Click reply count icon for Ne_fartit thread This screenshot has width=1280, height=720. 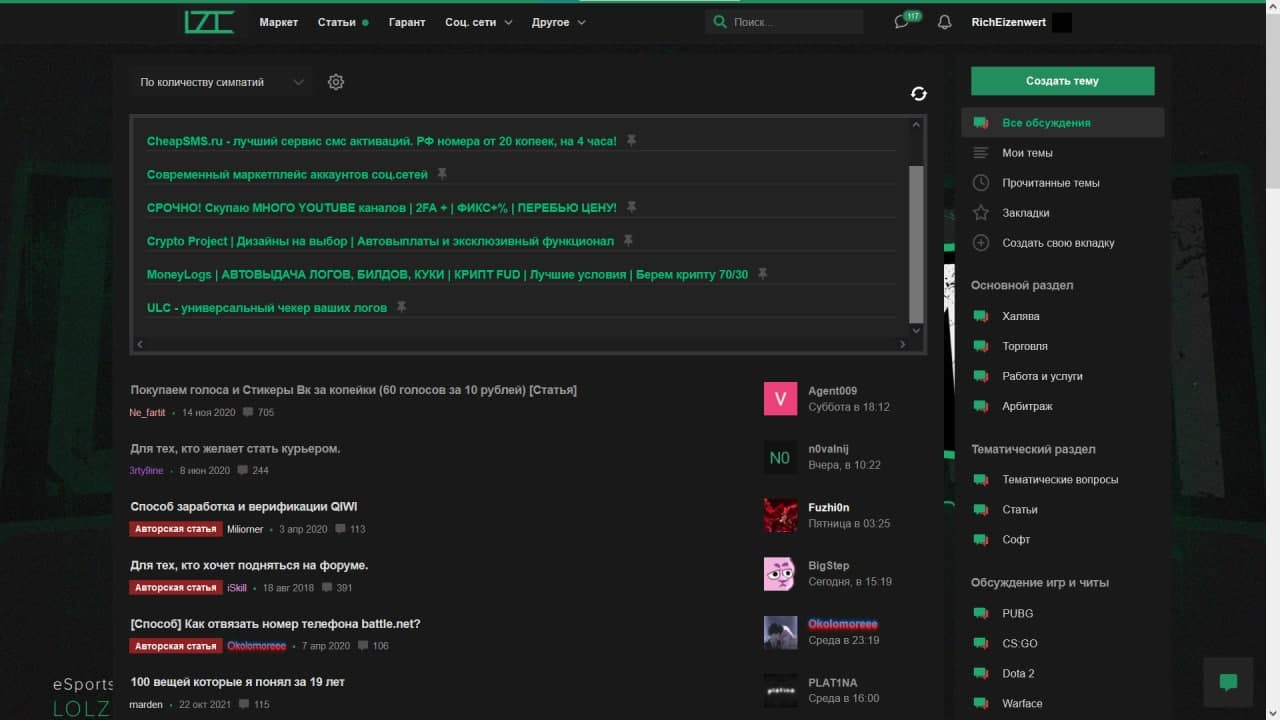coord(248,412)
